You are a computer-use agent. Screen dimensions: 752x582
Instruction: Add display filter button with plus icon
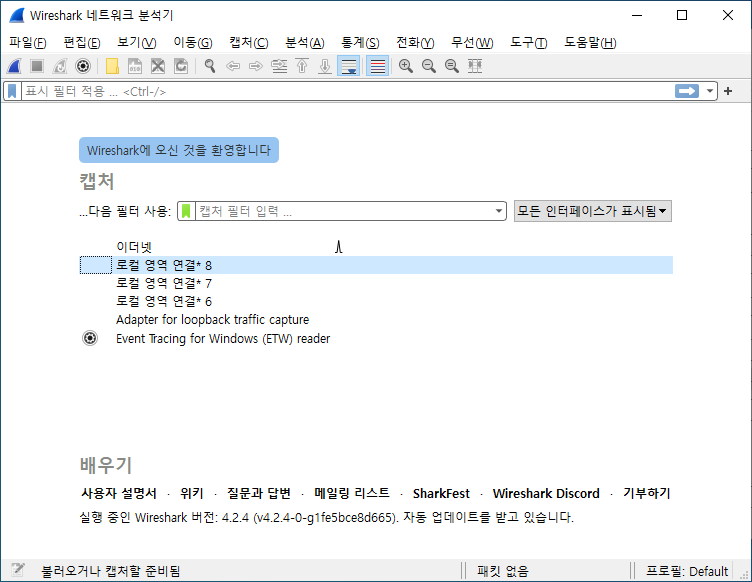point(728,91)
